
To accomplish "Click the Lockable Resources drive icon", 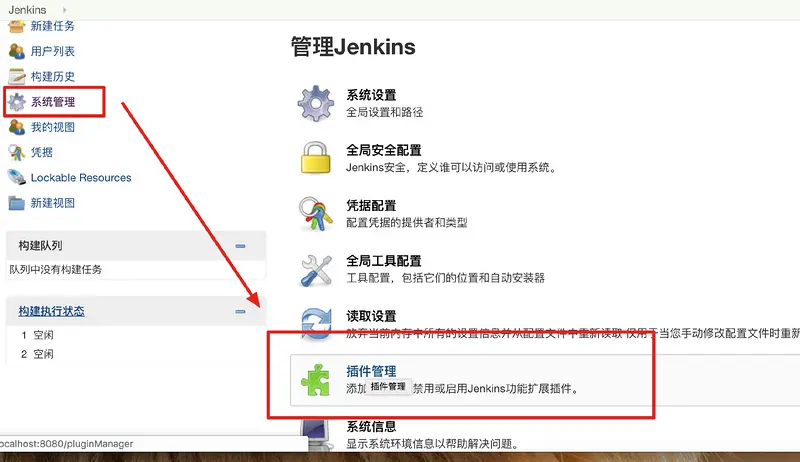I will coord(17,177).
